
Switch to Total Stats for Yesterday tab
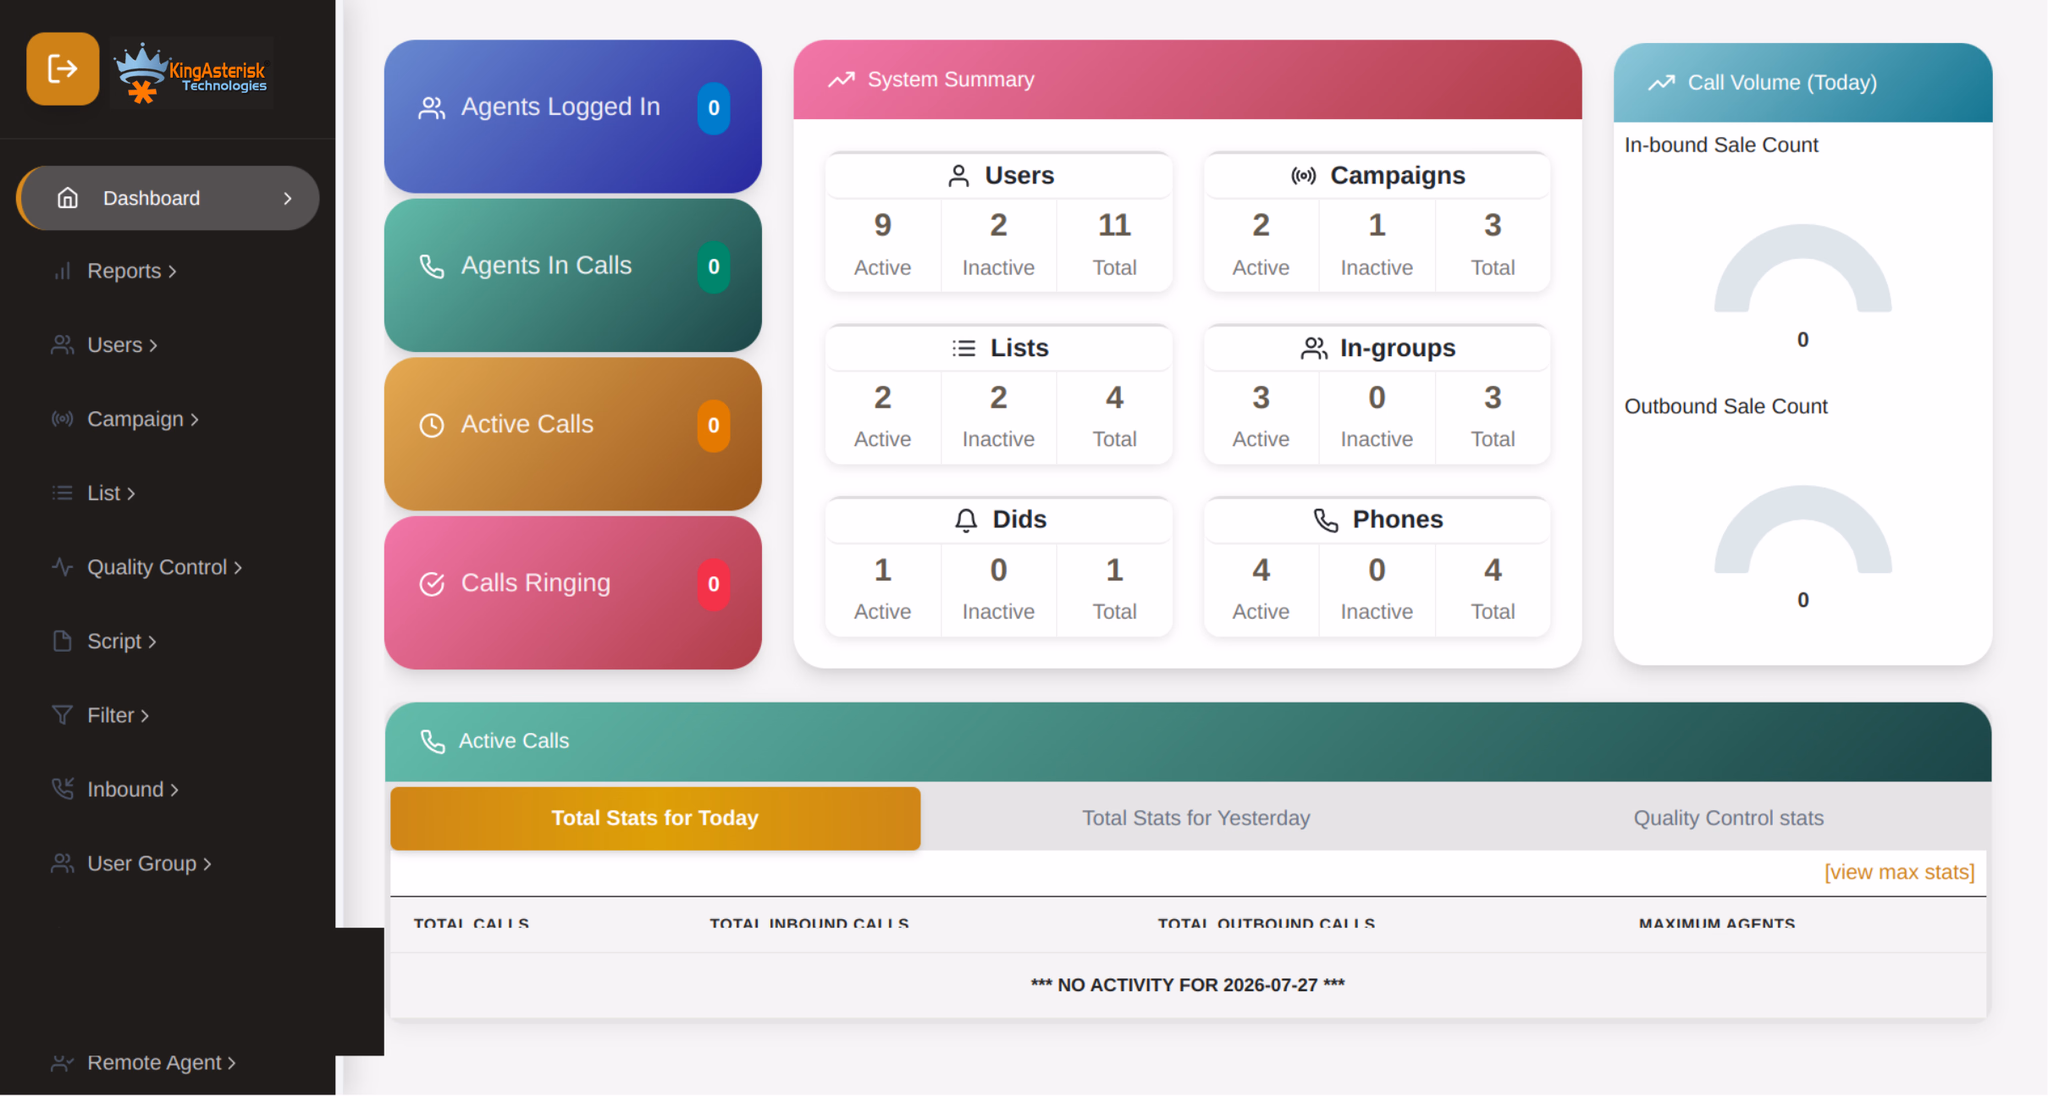point(1195,818)
